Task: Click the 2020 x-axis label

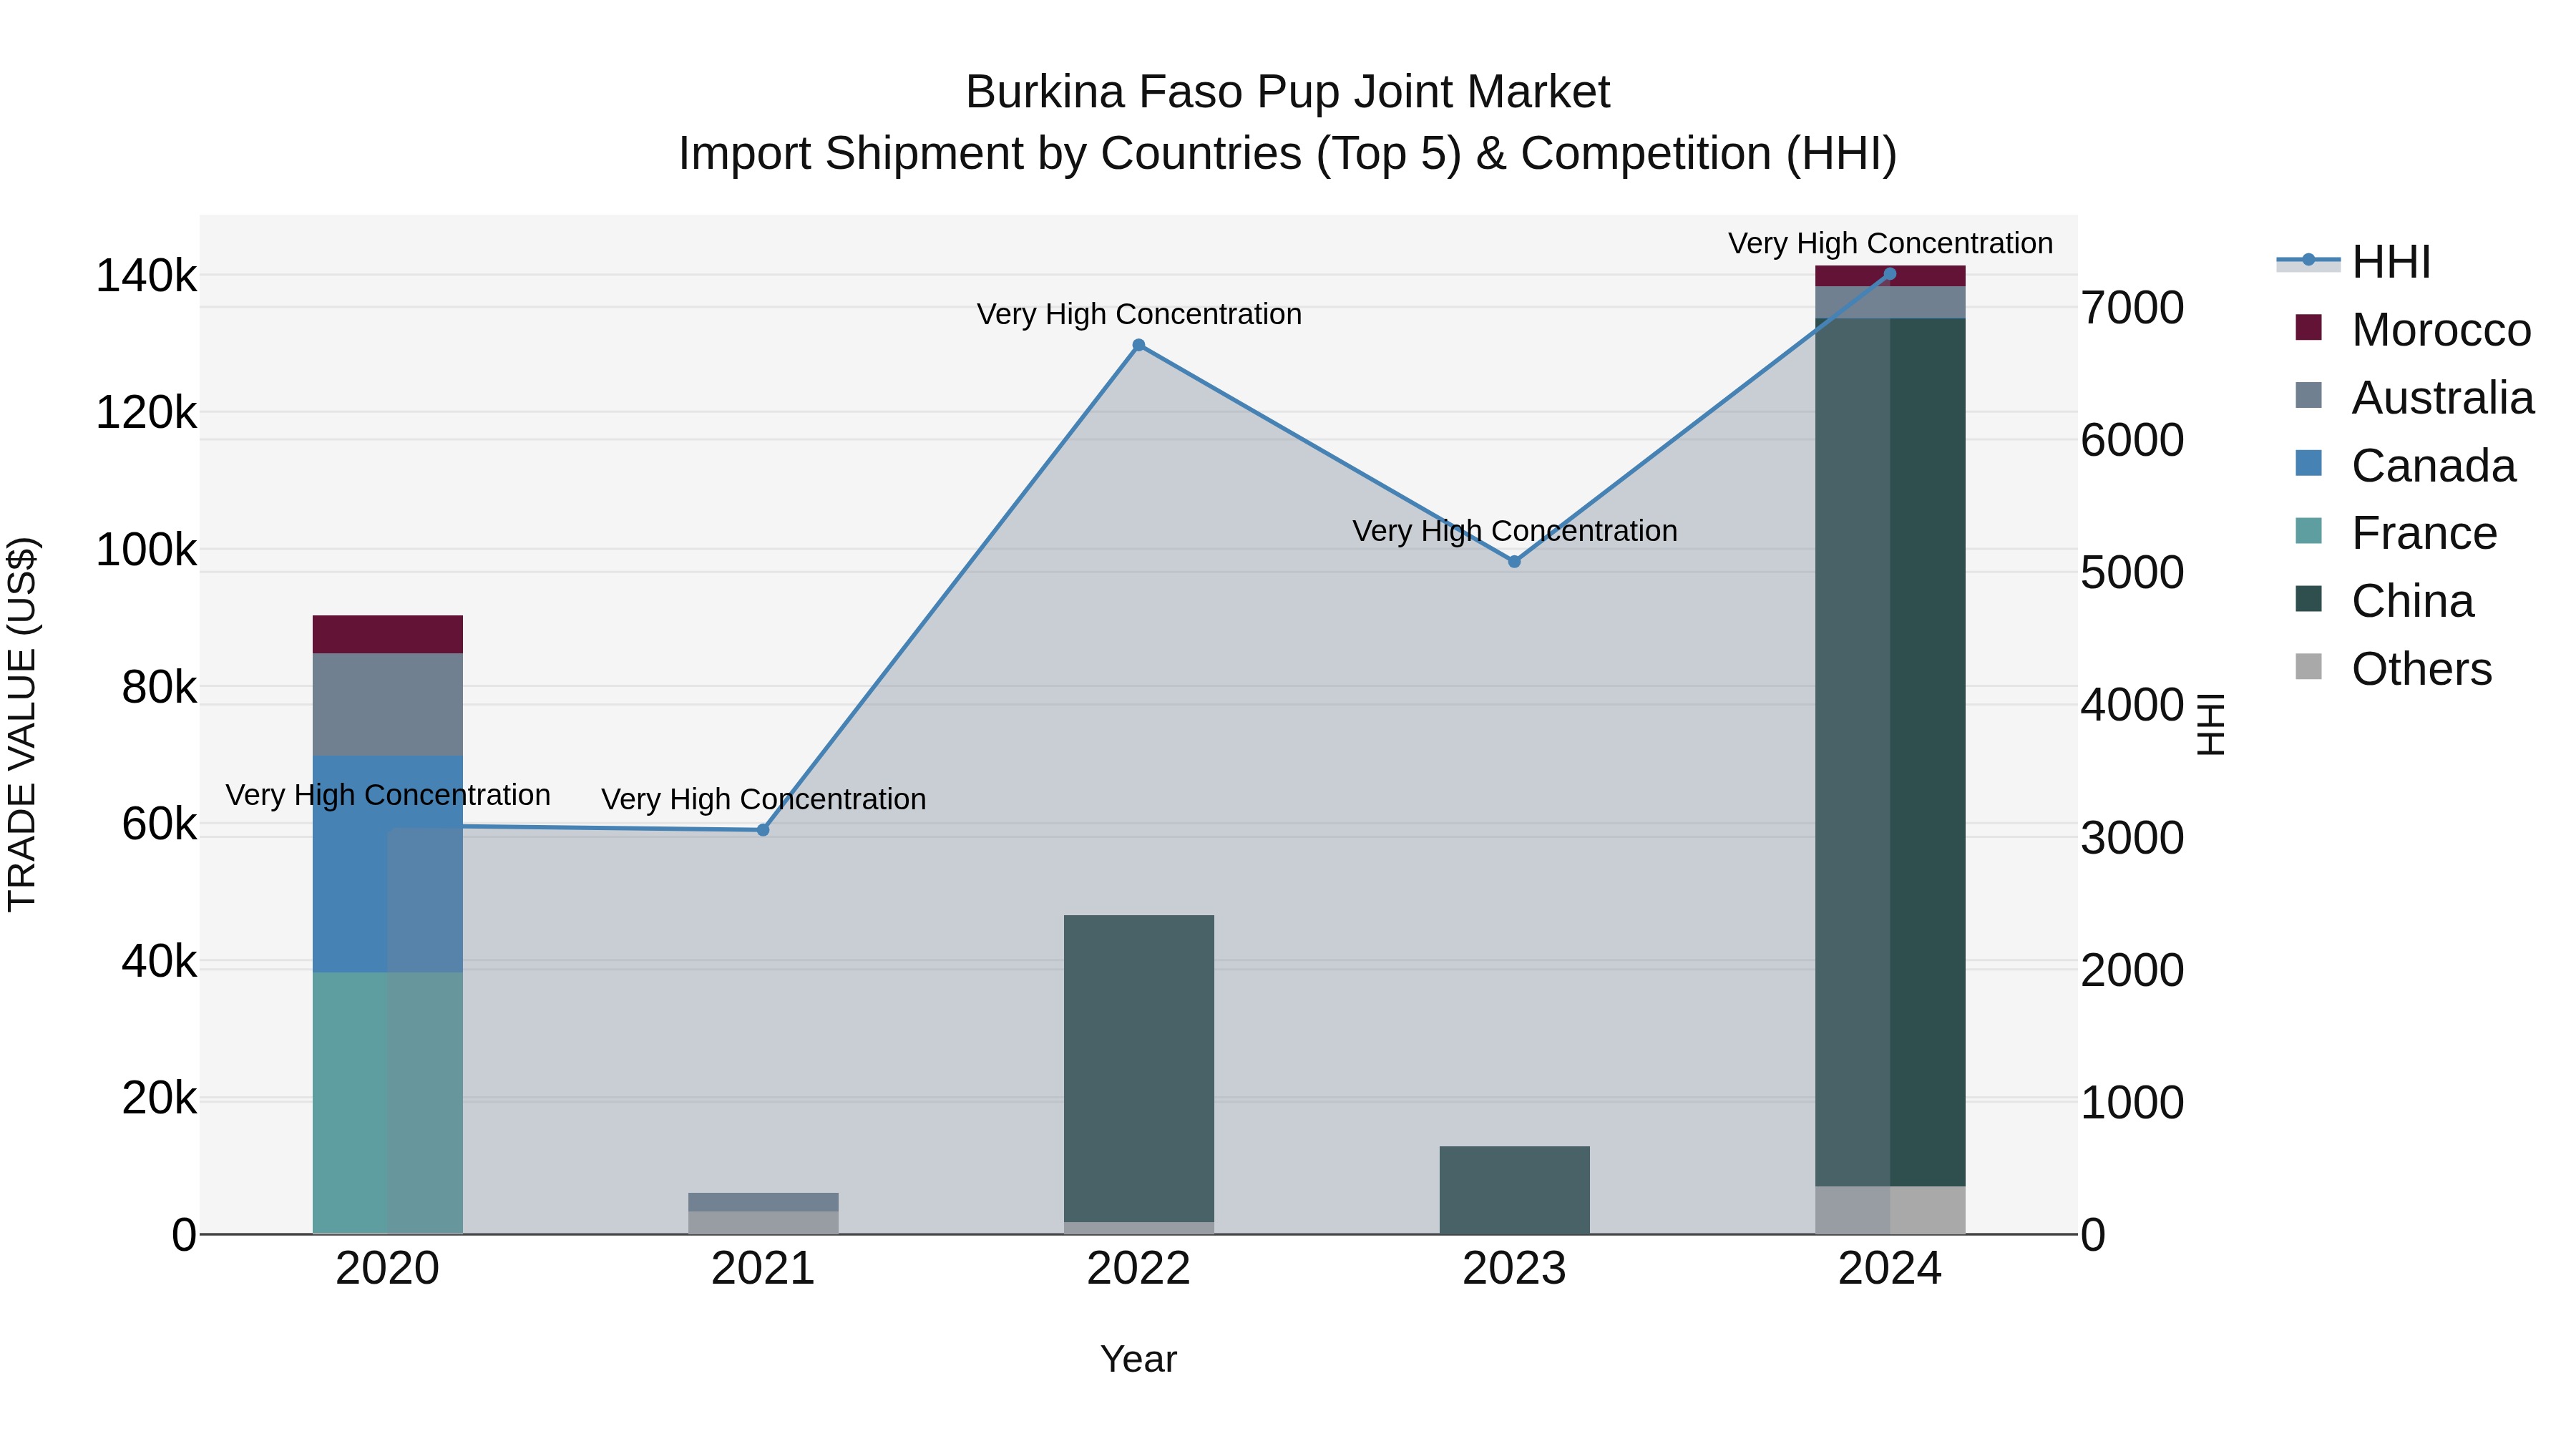Action: tap(388, 1269)
